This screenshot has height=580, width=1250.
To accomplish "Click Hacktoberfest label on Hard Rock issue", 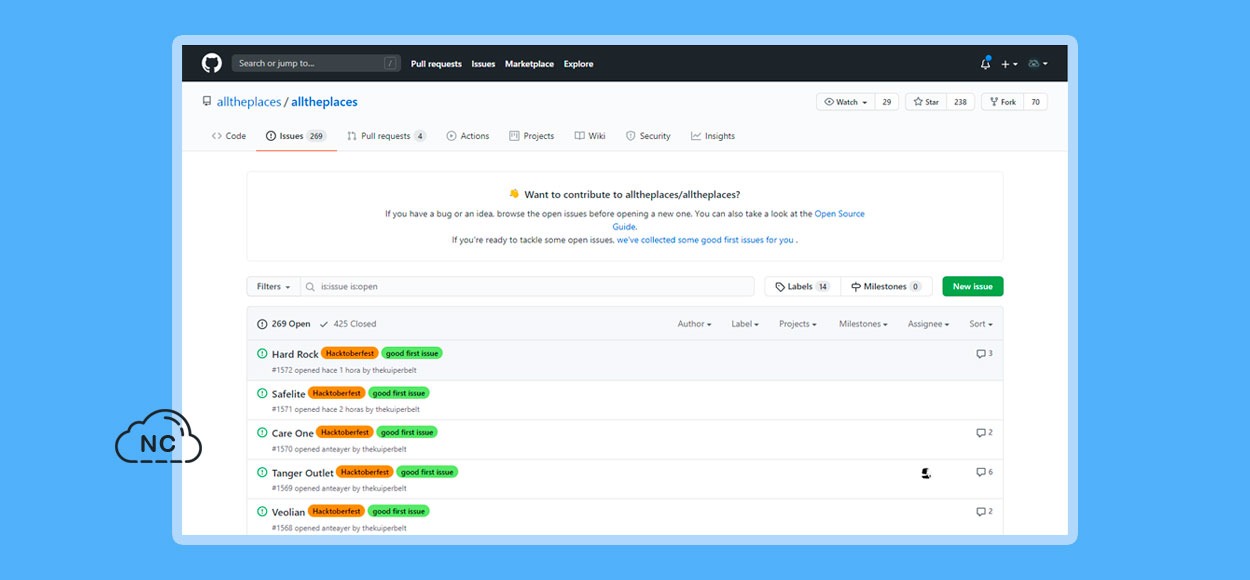I will pyautogui.click(x=350, y=353).
